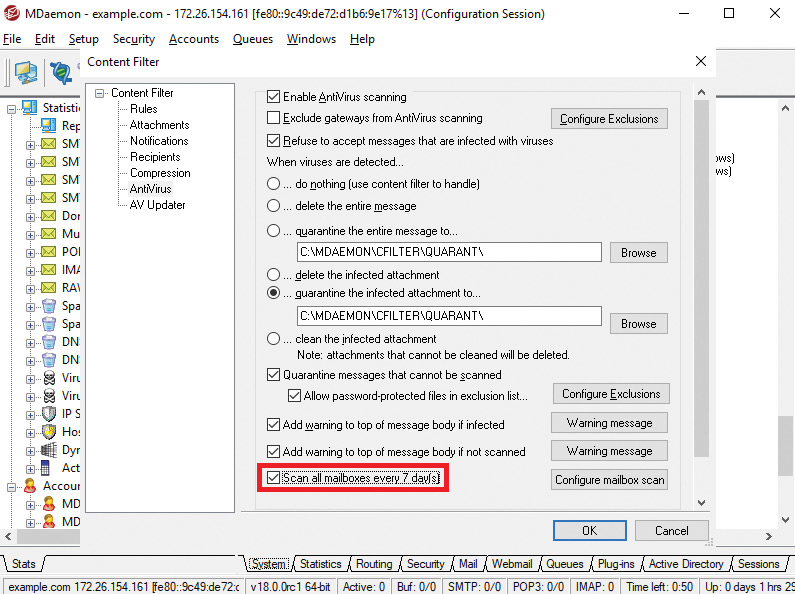Open the Windows menu
Viewport: 795px width, 594px height.
pyautogui.click(x=311, y=39)
